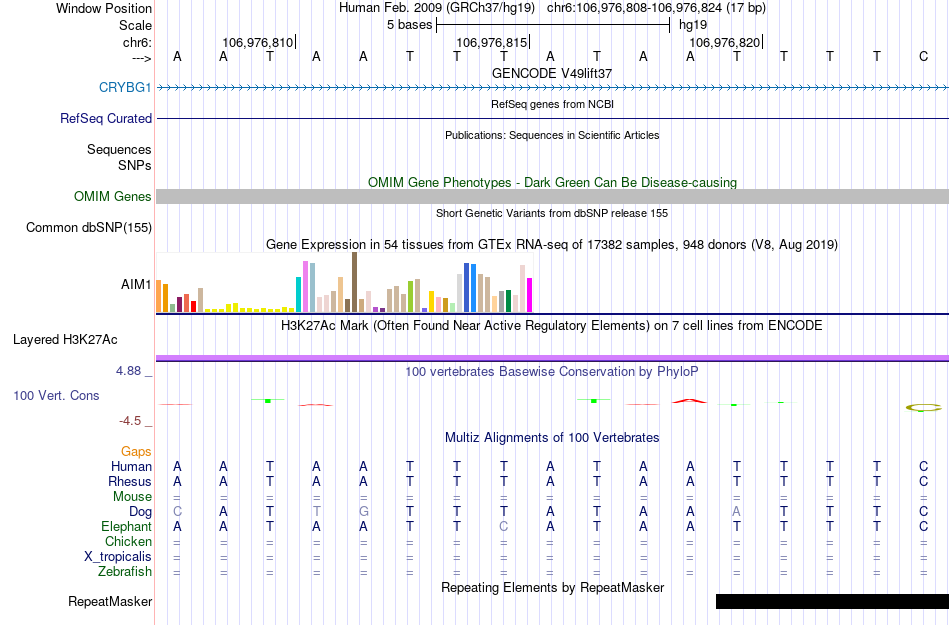Click the GENCODE V49lift37 track title
This screenshot has width=950, height=625.
click(x=552, y=73)
